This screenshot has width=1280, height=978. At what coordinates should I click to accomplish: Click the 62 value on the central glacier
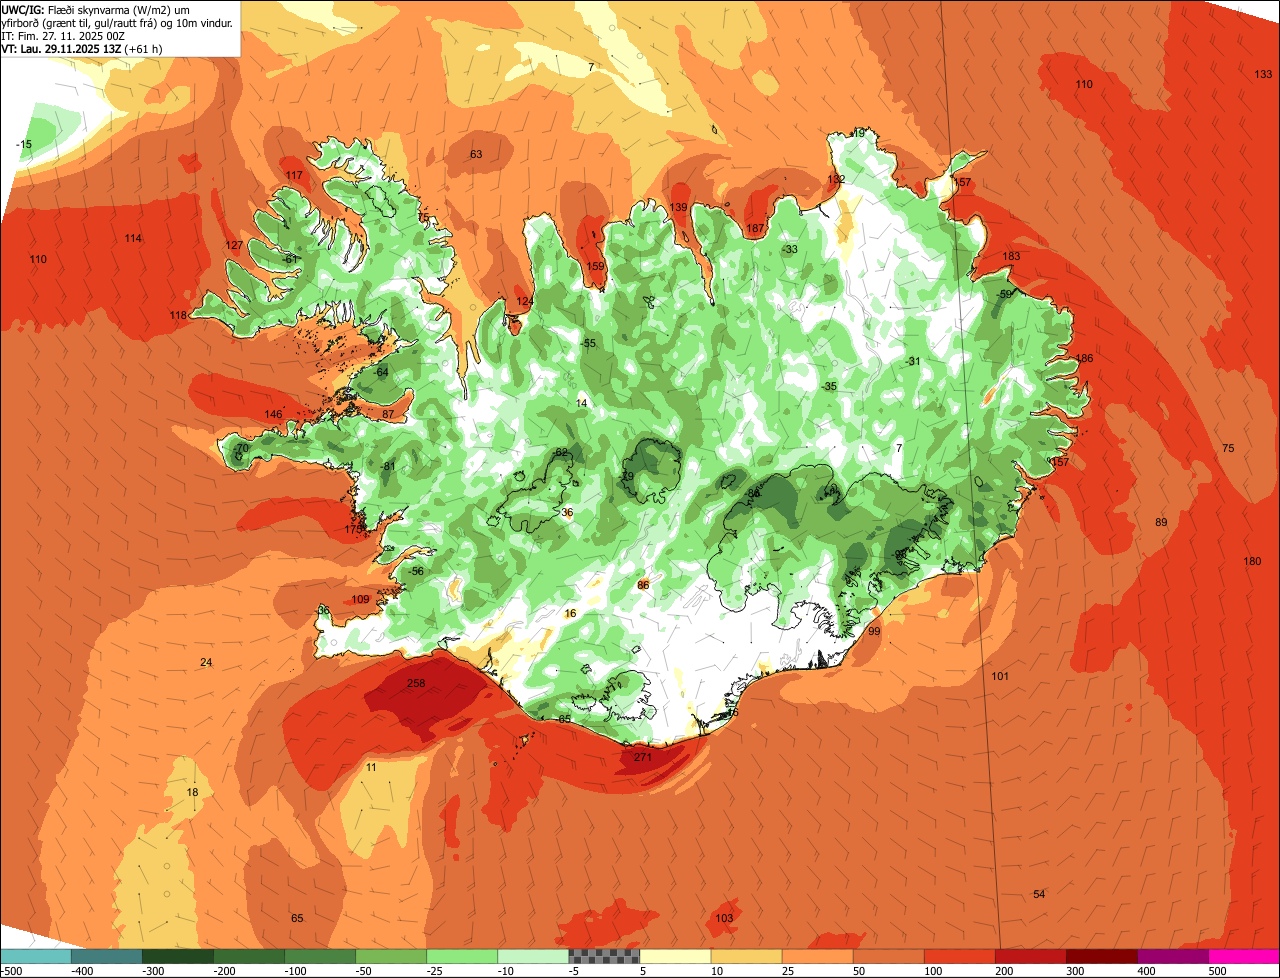[561, 454]
